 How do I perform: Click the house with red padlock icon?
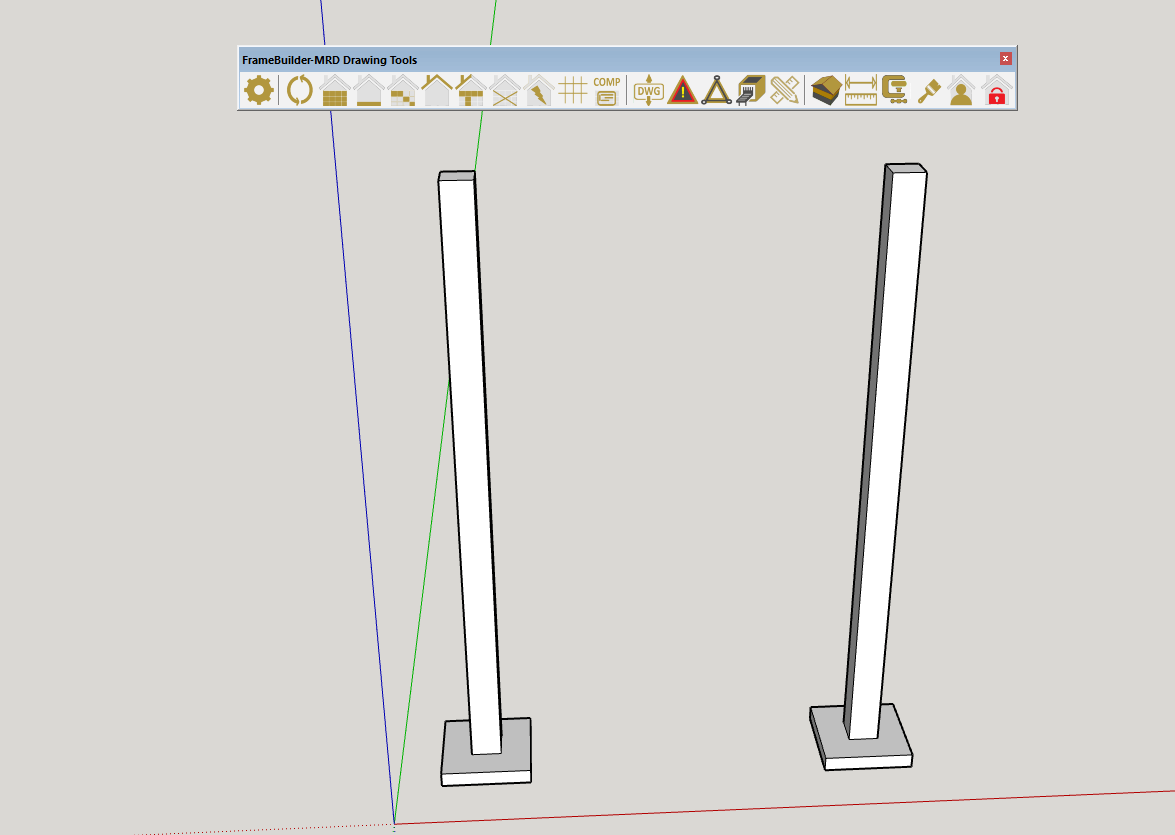point(996,90)
